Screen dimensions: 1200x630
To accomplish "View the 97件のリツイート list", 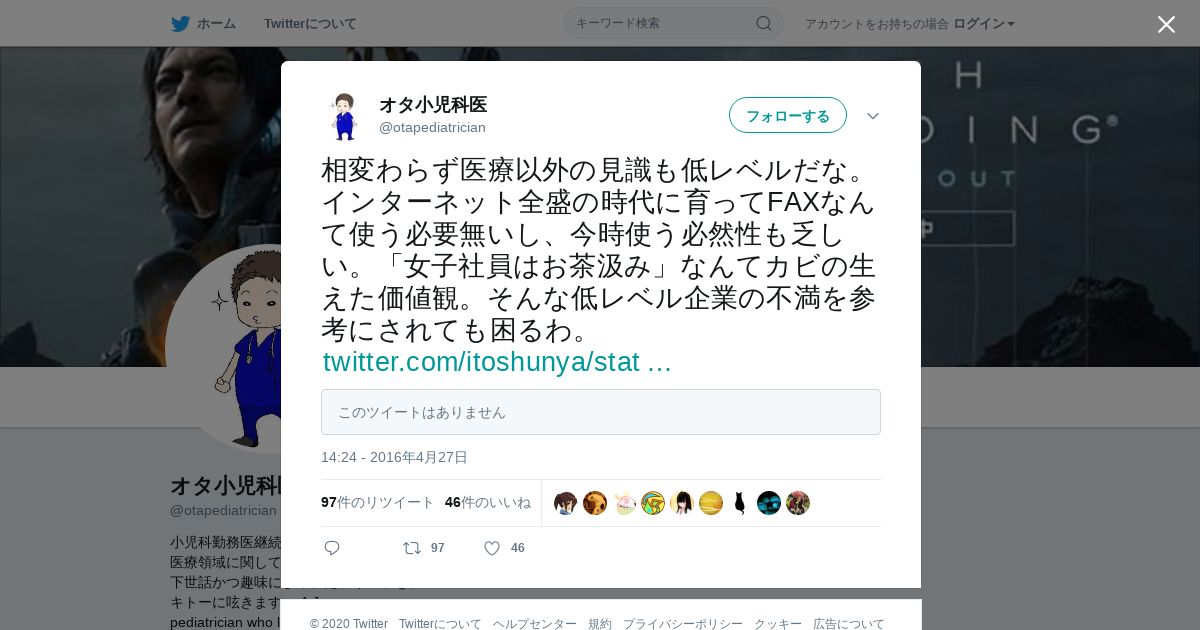I will click(x=378, y=502).
